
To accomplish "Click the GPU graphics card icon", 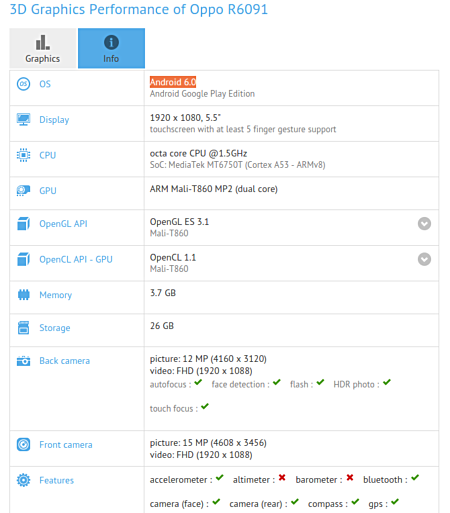I will click(x=23, y=191).
